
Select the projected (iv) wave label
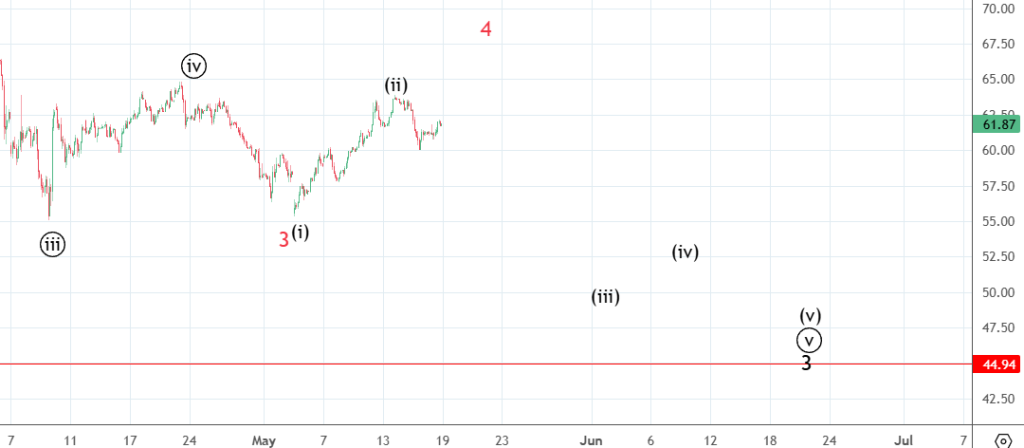685,252
